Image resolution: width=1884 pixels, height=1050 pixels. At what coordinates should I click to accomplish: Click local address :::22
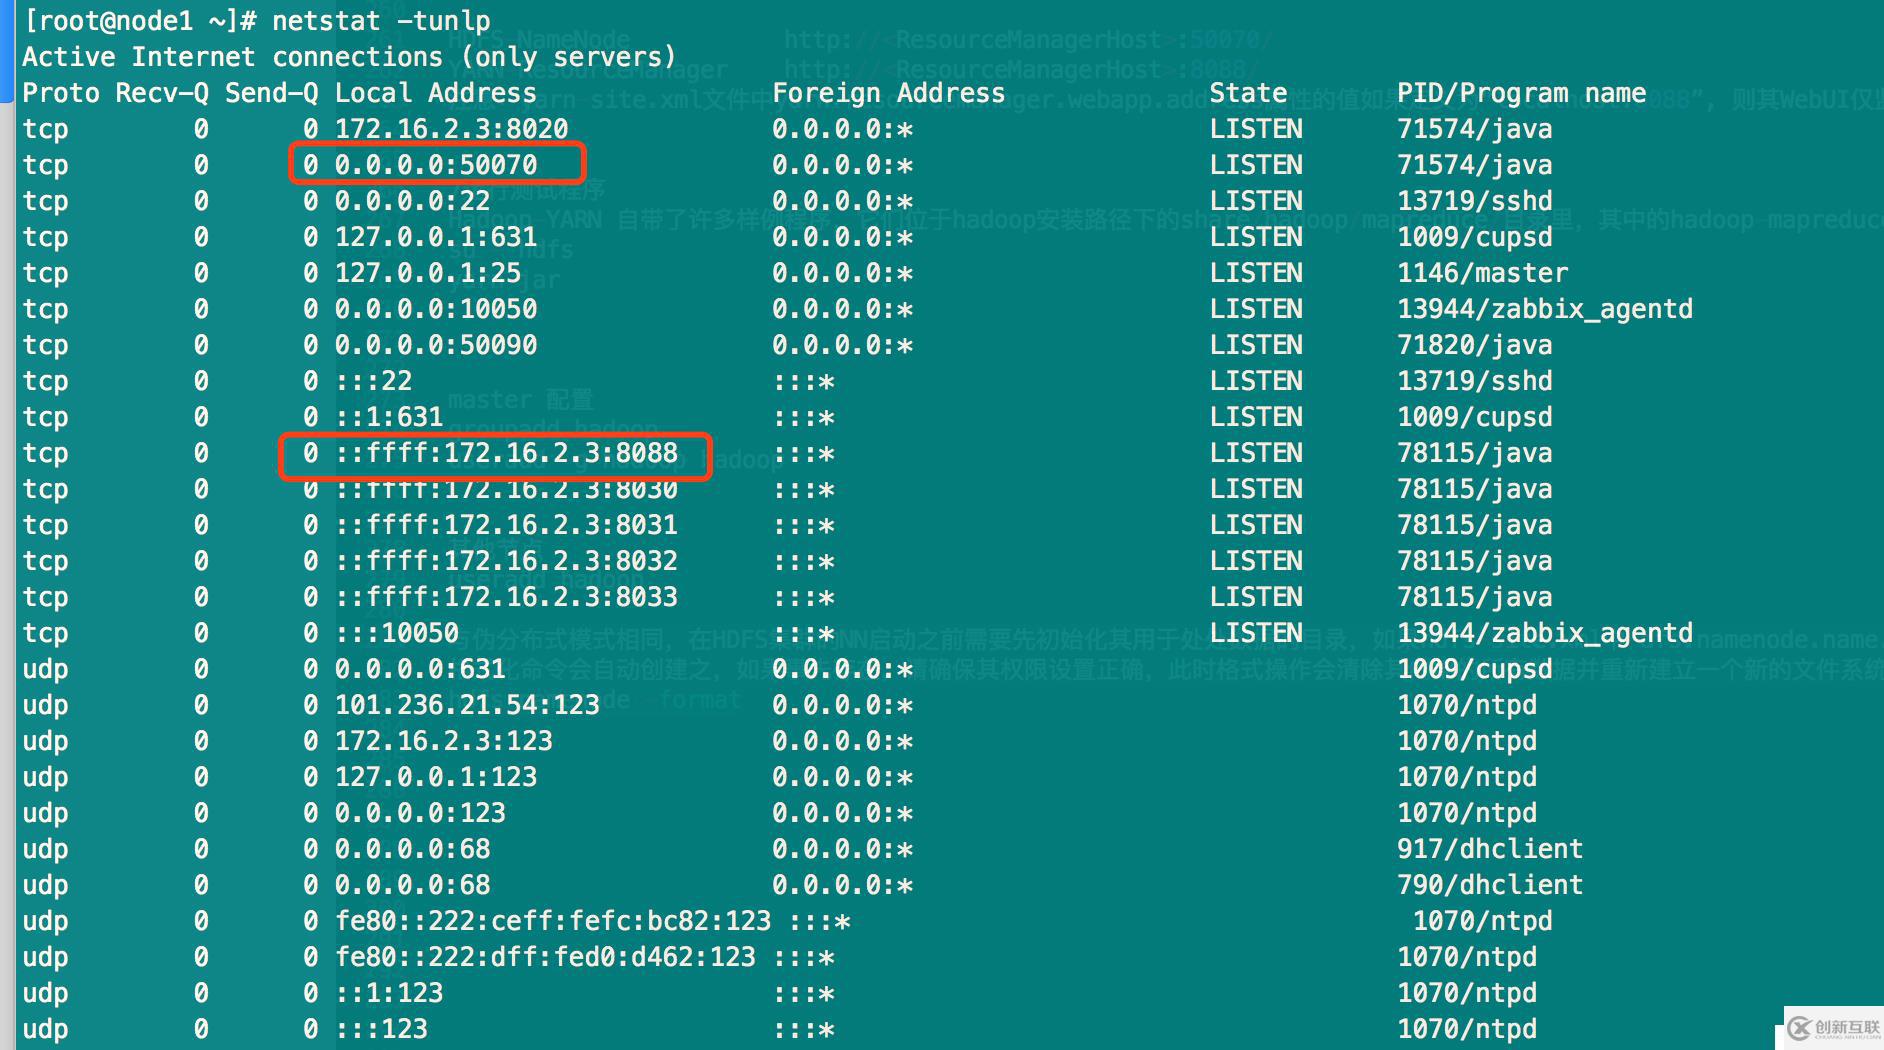[373, 381]
